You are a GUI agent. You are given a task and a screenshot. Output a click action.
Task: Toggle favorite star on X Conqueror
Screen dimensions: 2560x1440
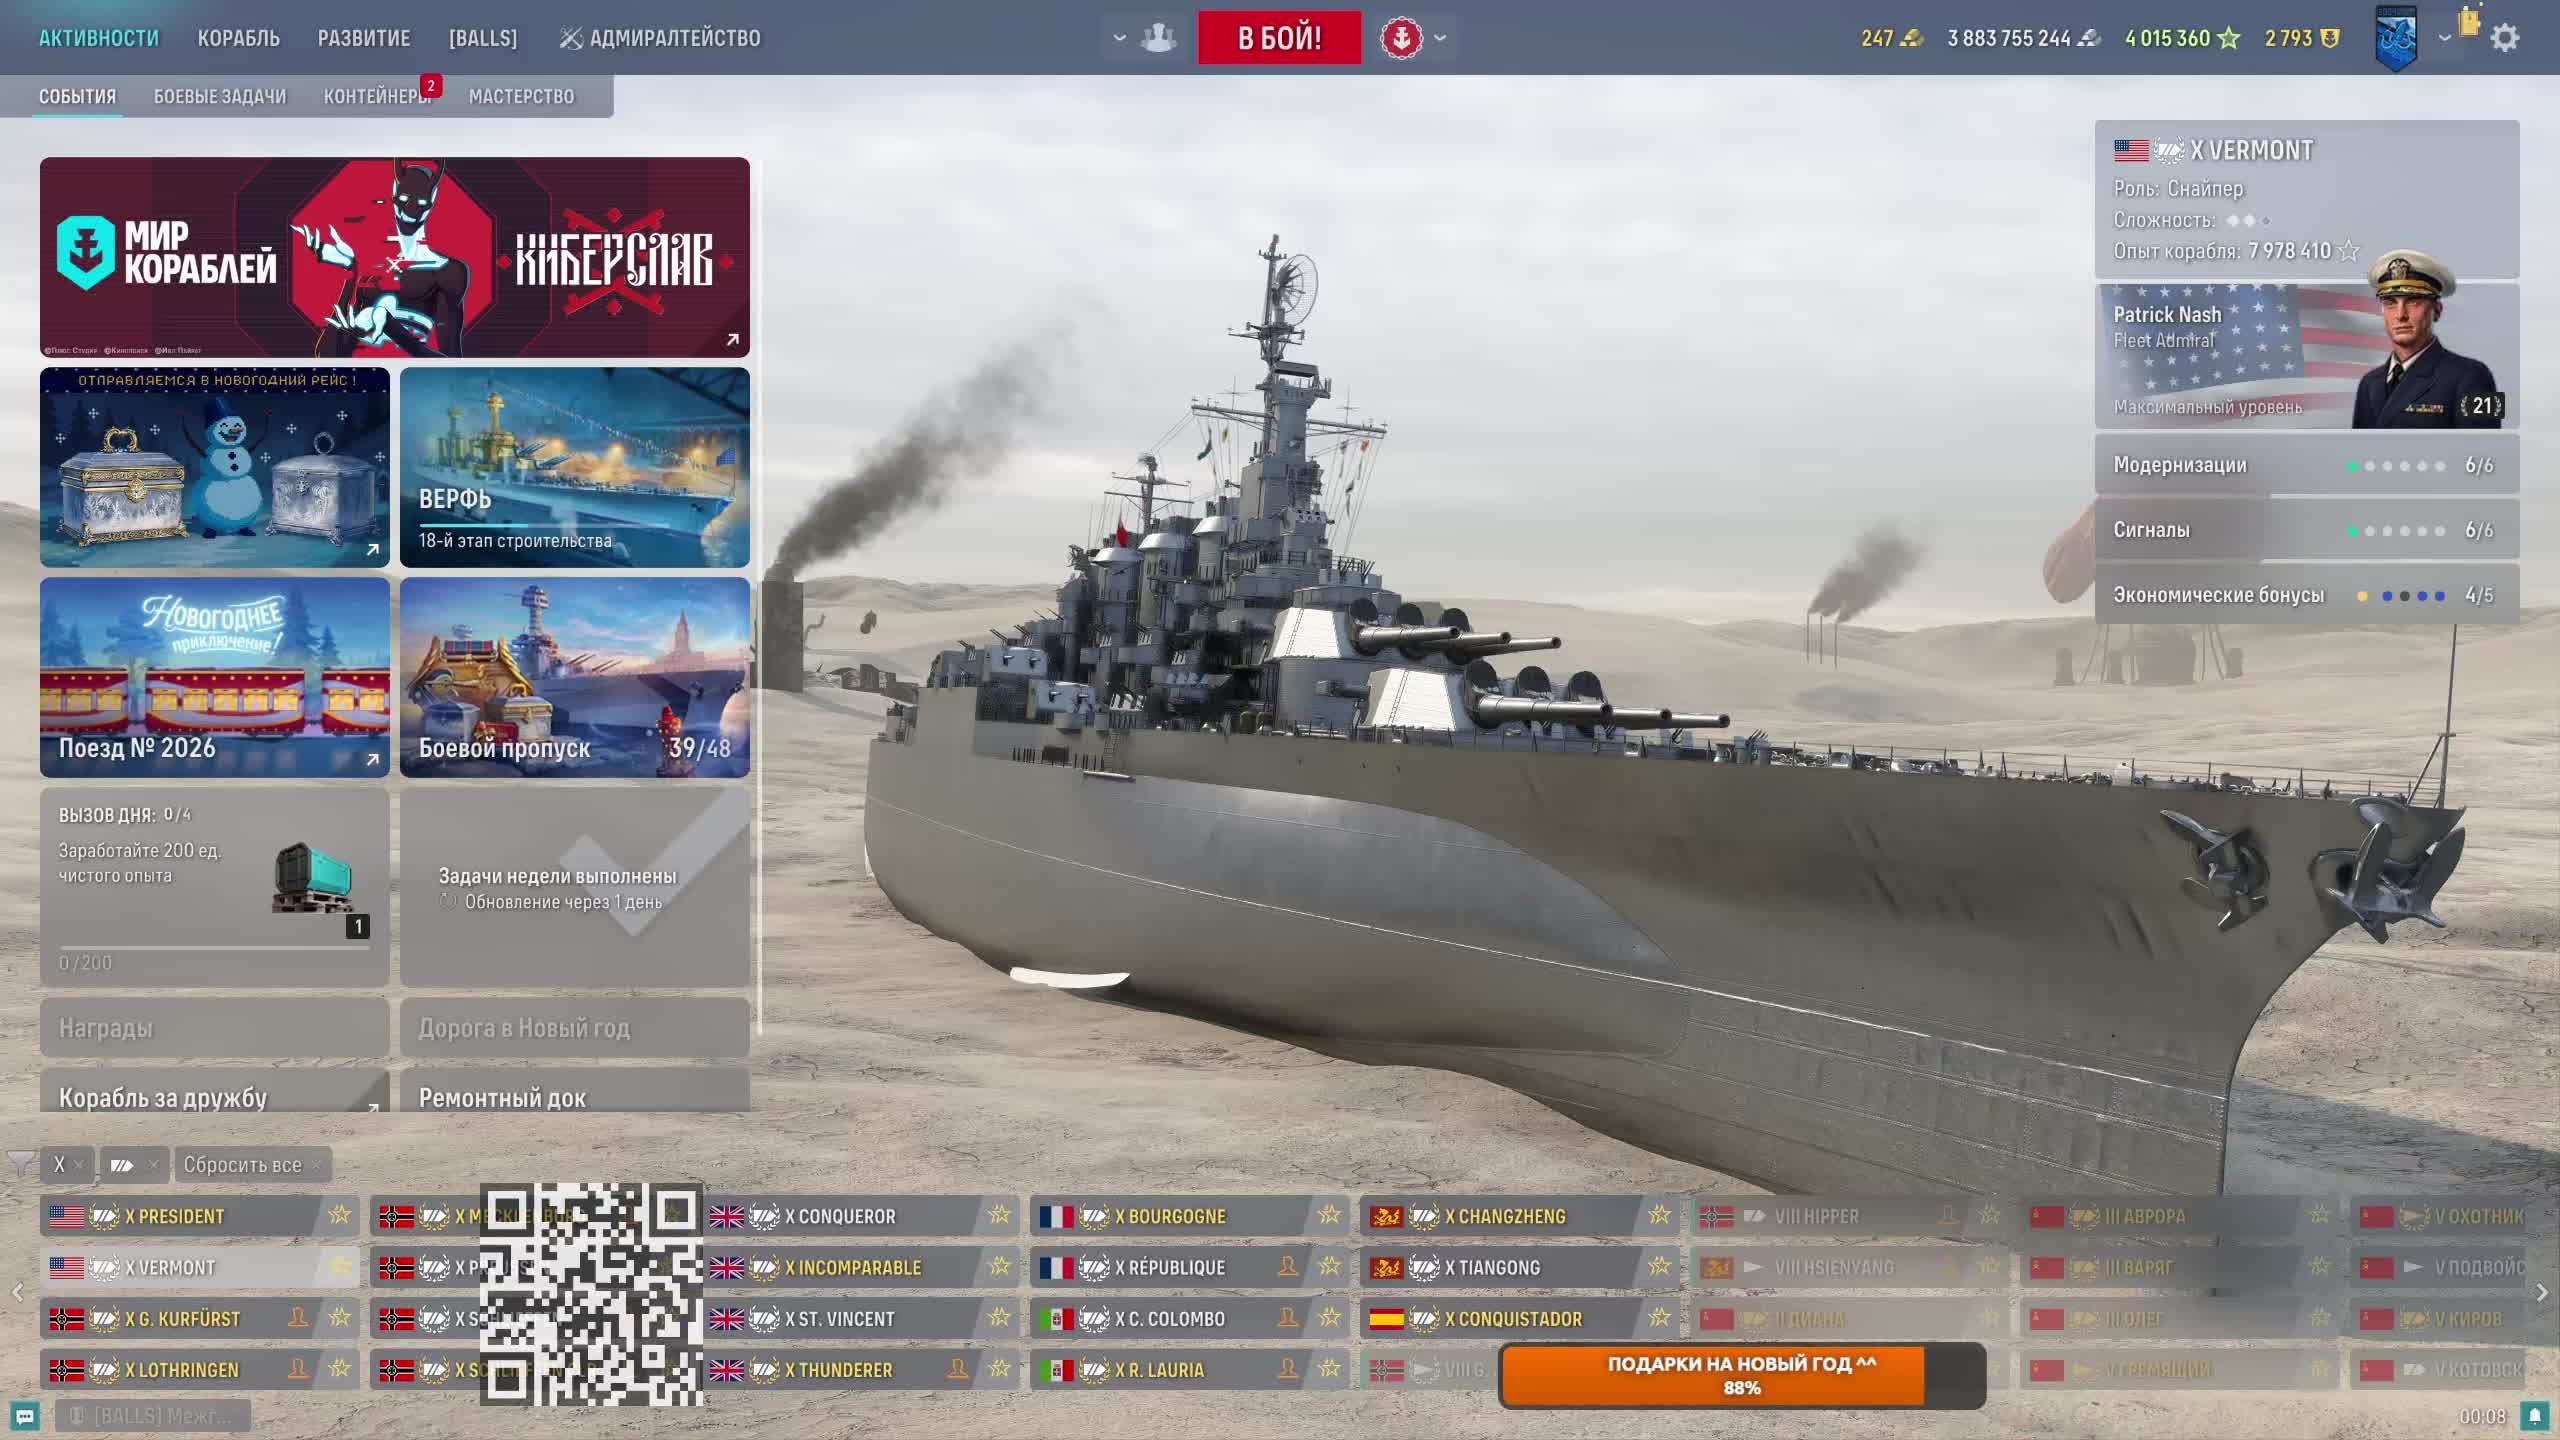pos(999,1215)
